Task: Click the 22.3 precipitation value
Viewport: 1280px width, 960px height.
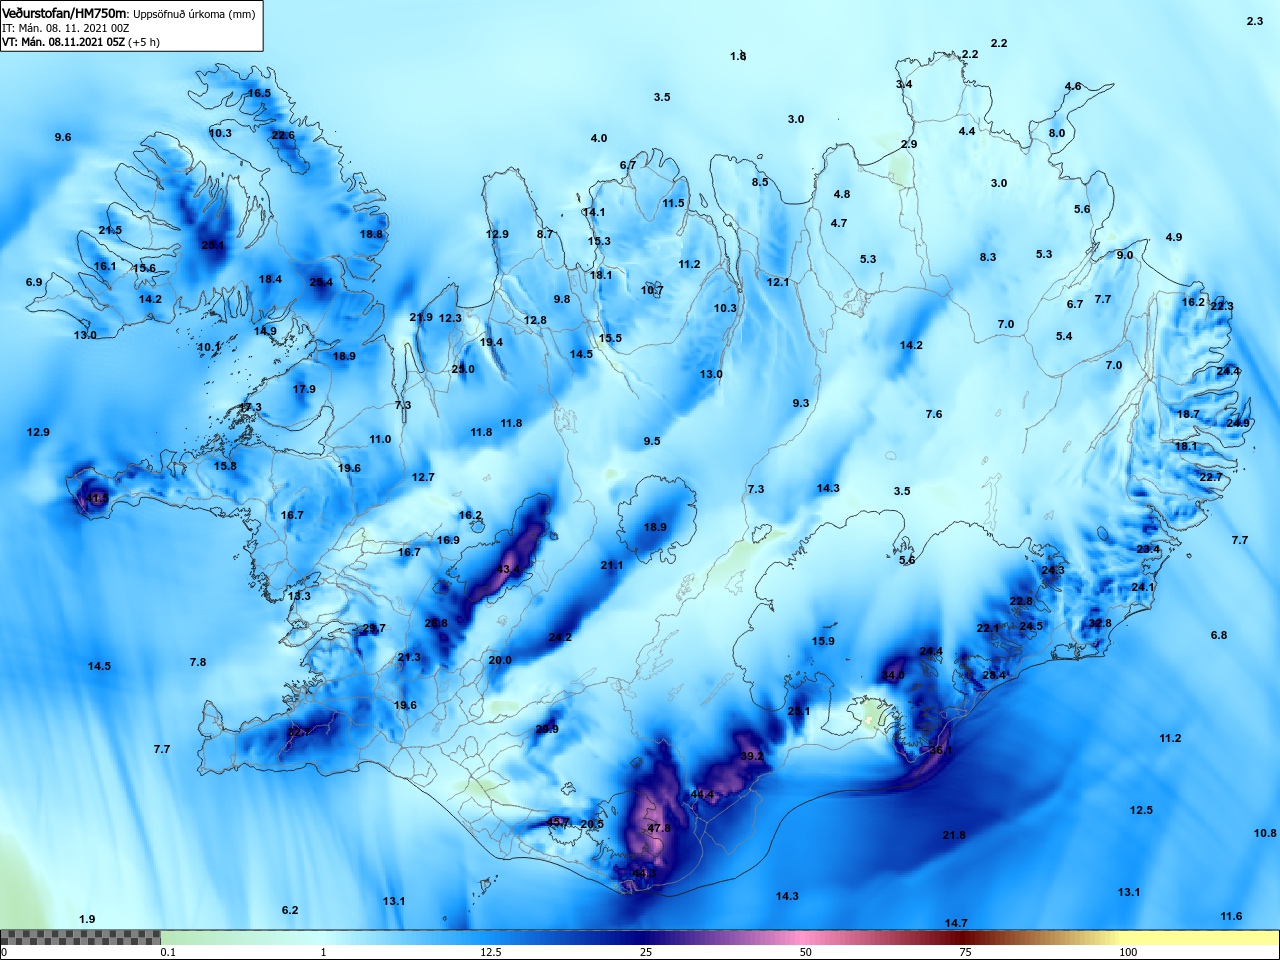Action: click(x=1222, y=307)
